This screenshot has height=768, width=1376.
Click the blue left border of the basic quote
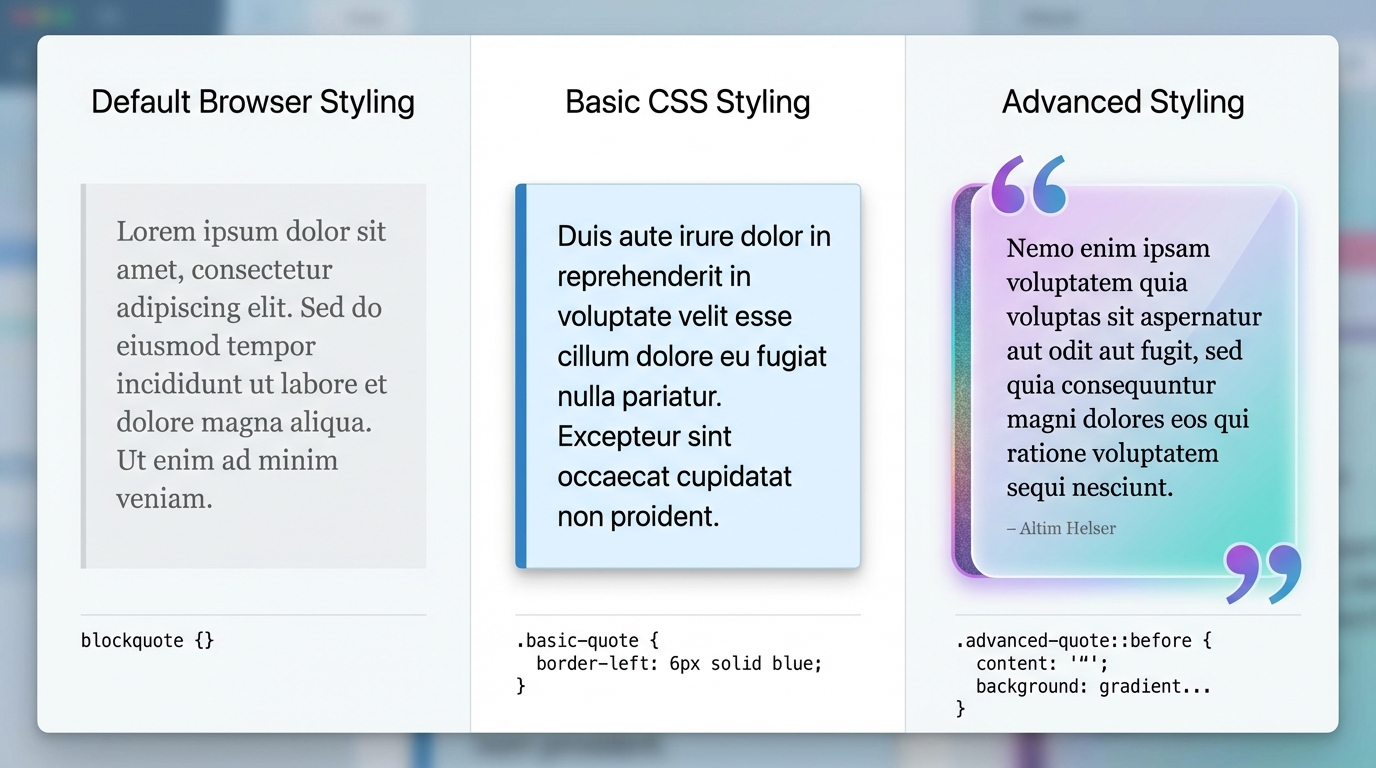coord(518,375)
